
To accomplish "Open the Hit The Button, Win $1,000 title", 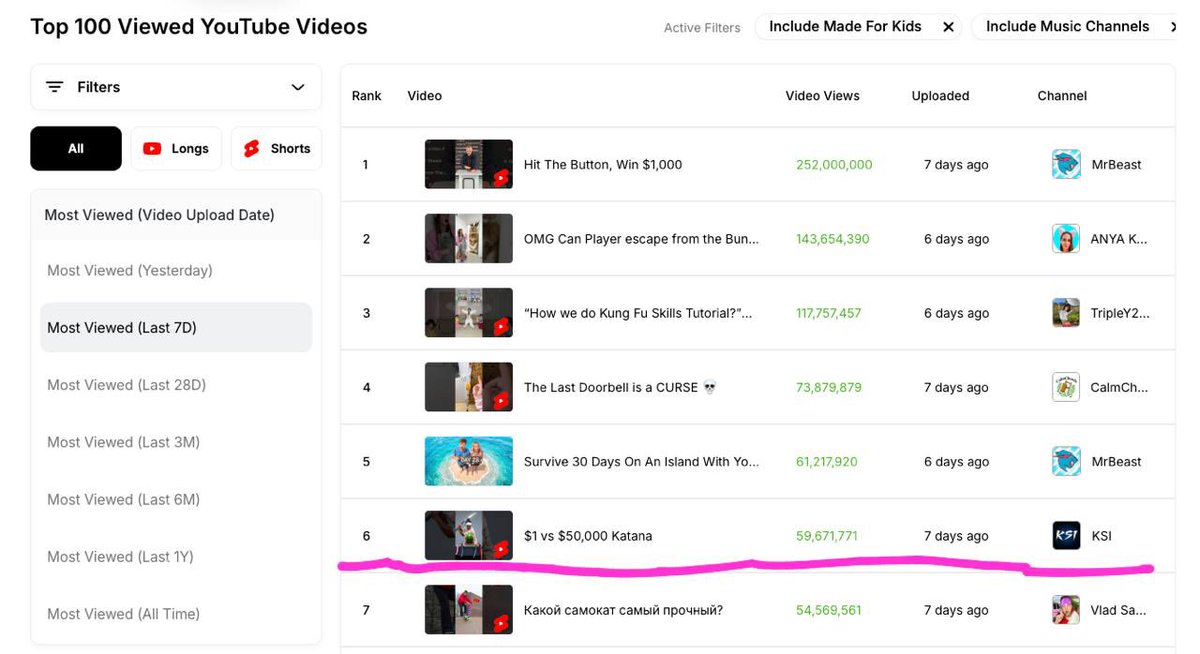I will point(603,165).
